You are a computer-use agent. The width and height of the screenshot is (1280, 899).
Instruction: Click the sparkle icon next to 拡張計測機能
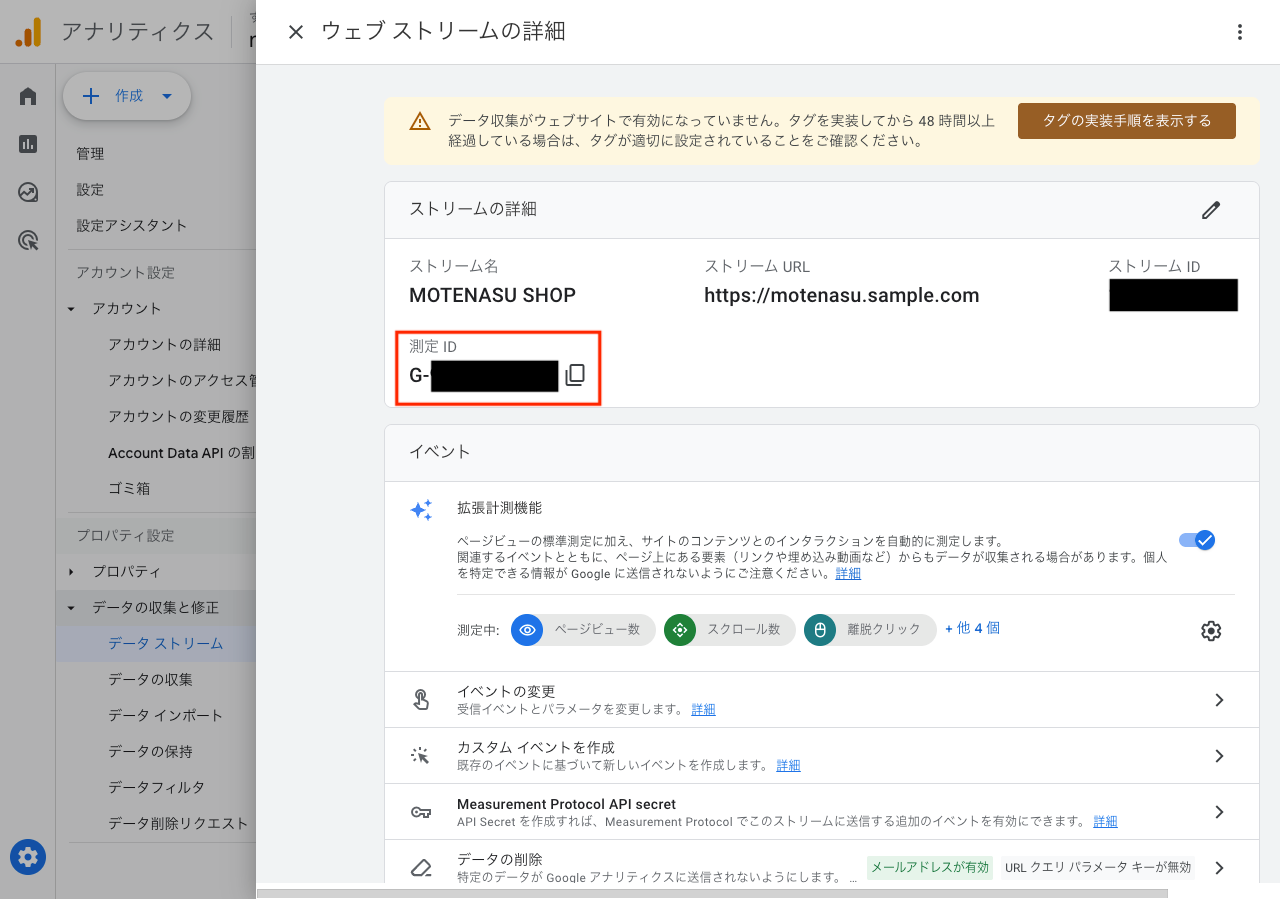(x=421, y=509)
